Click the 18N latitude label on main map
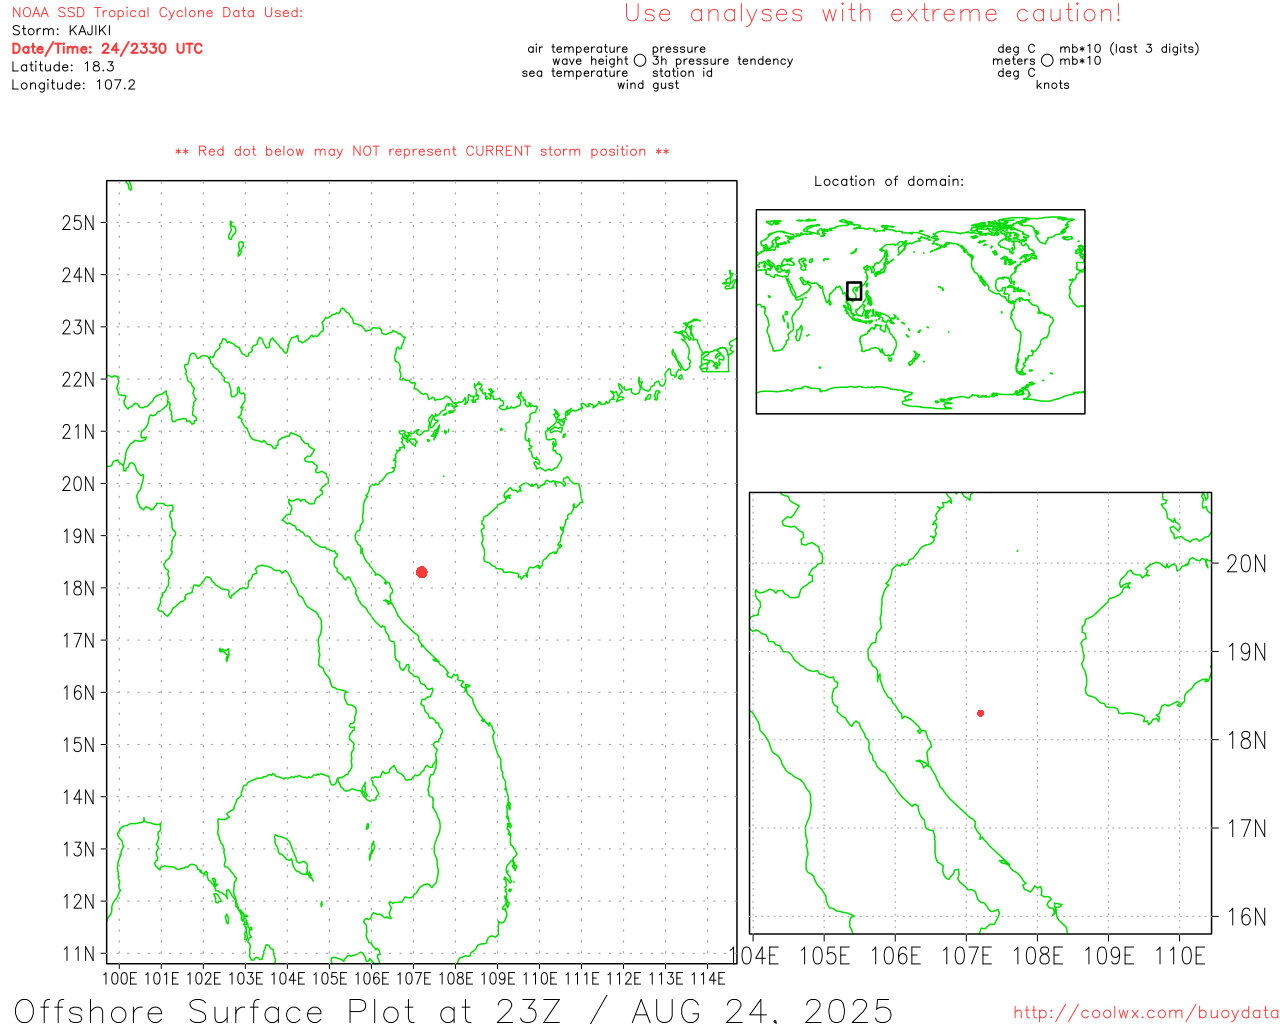Screen dimensions: 1280x1024 coord(78,588)
